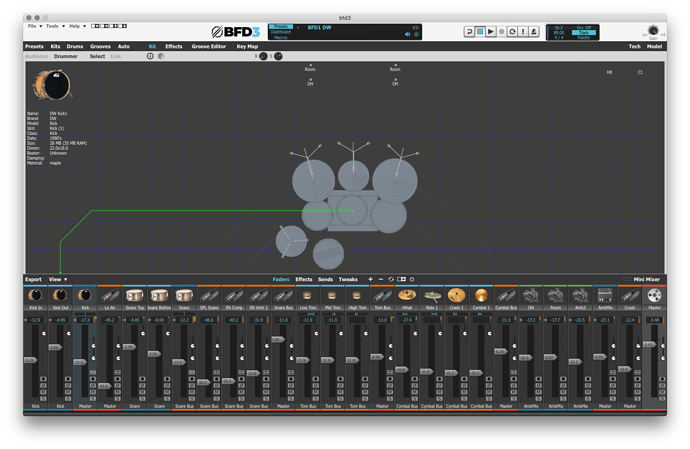Select the Room ambient channel icon
This screenshot has height=449, width=690.
[555, 295]
